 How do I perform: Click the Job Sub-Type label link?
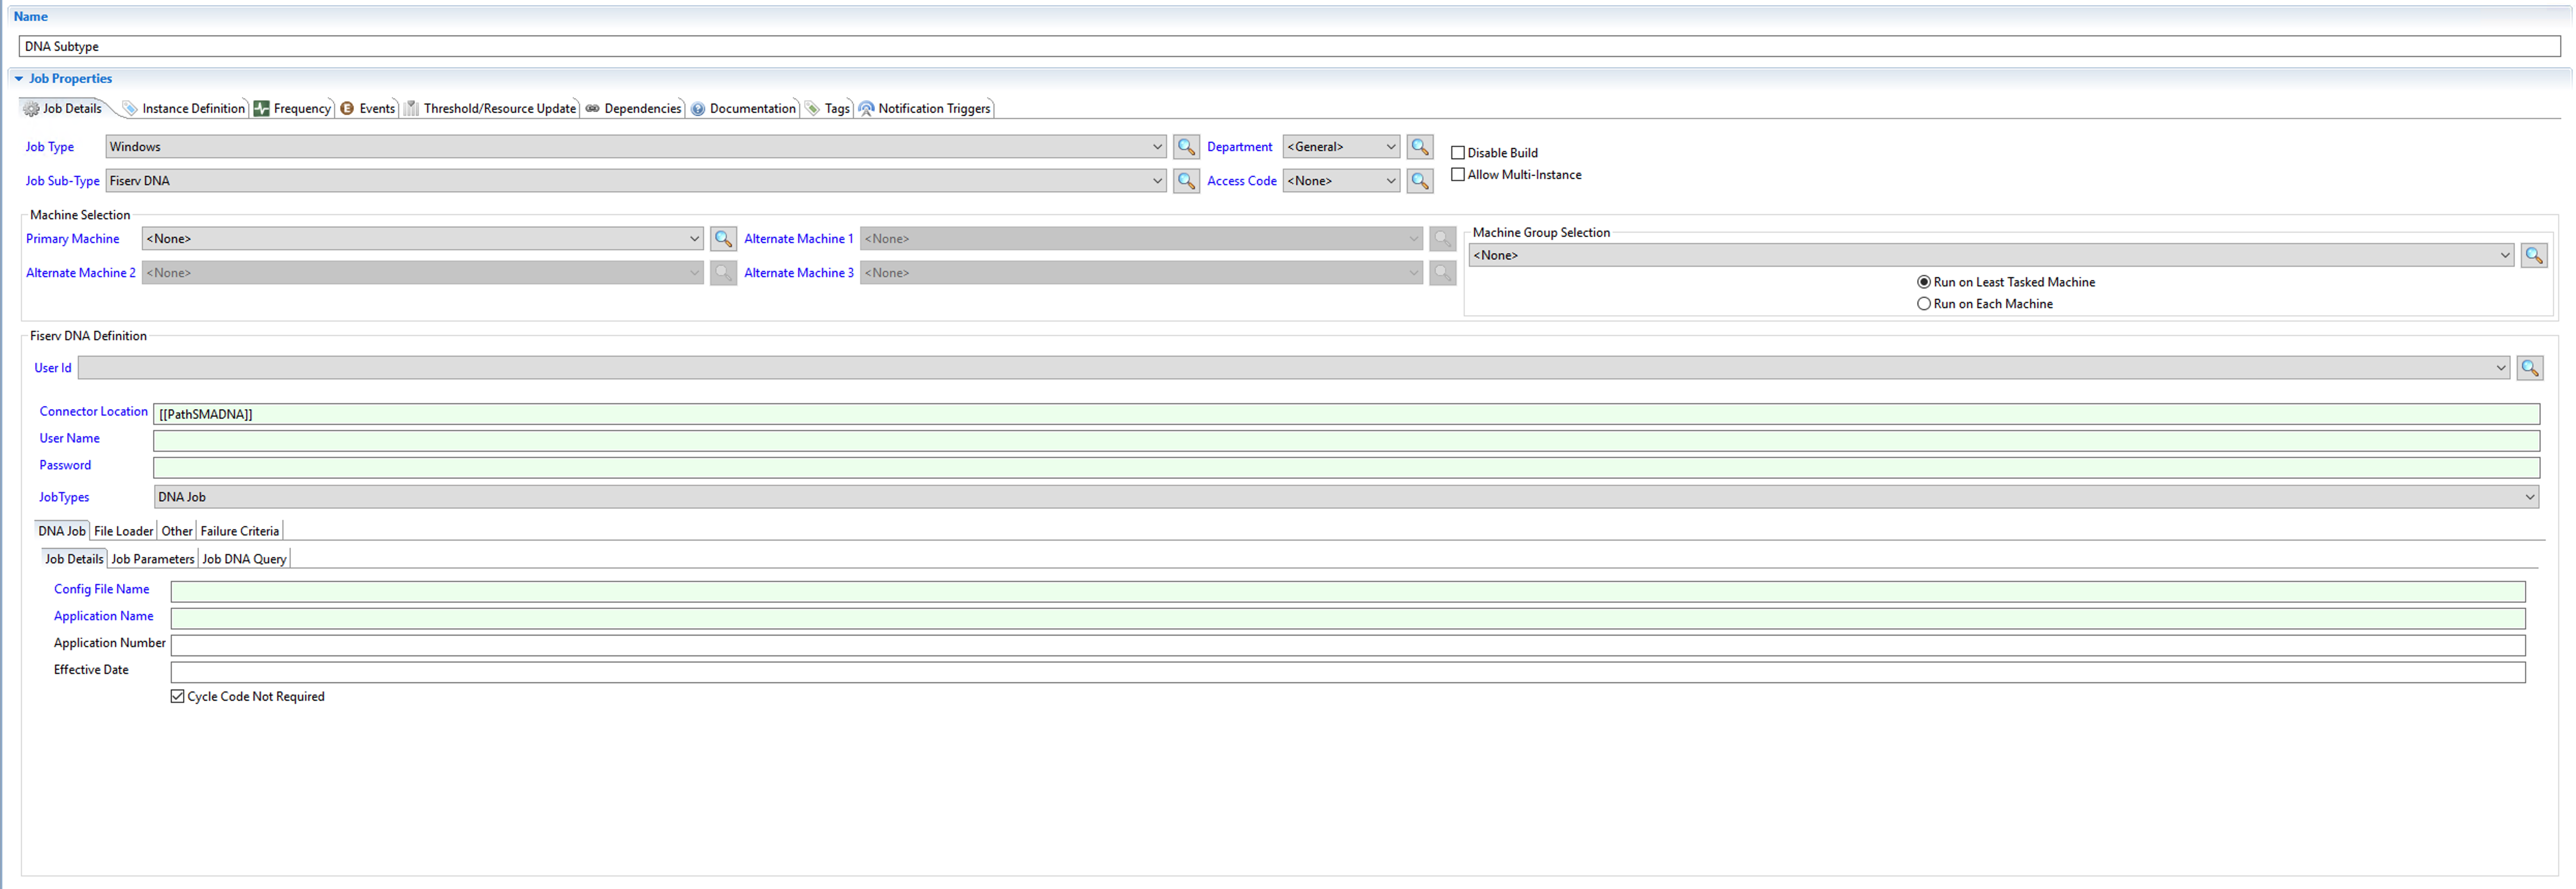click(62, 181)
